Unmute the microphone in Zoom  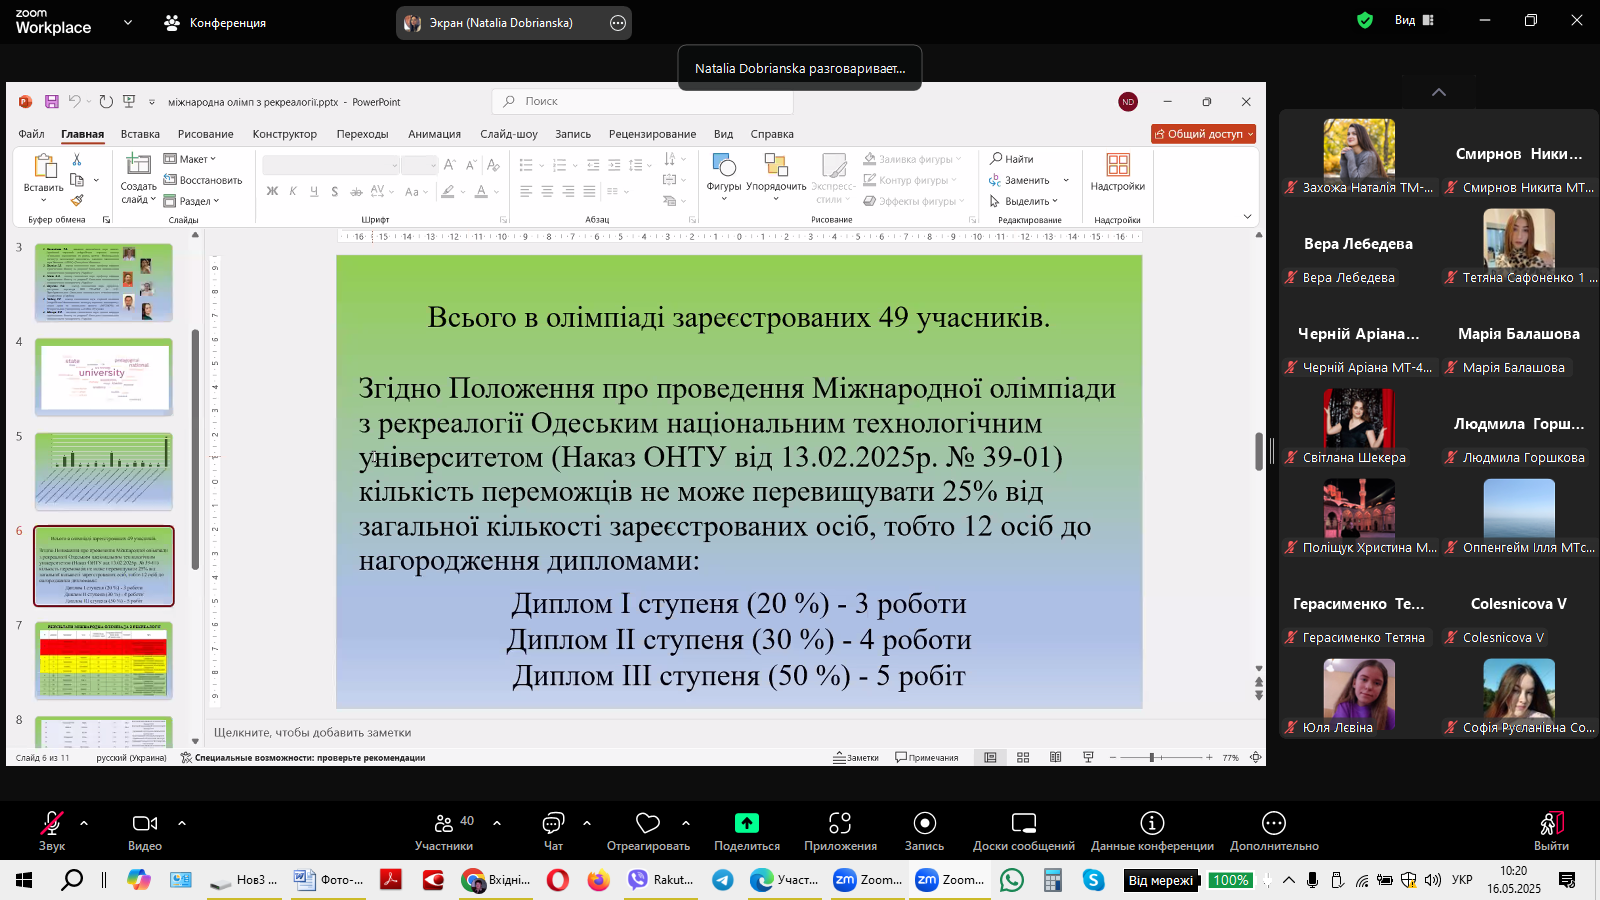52,823
